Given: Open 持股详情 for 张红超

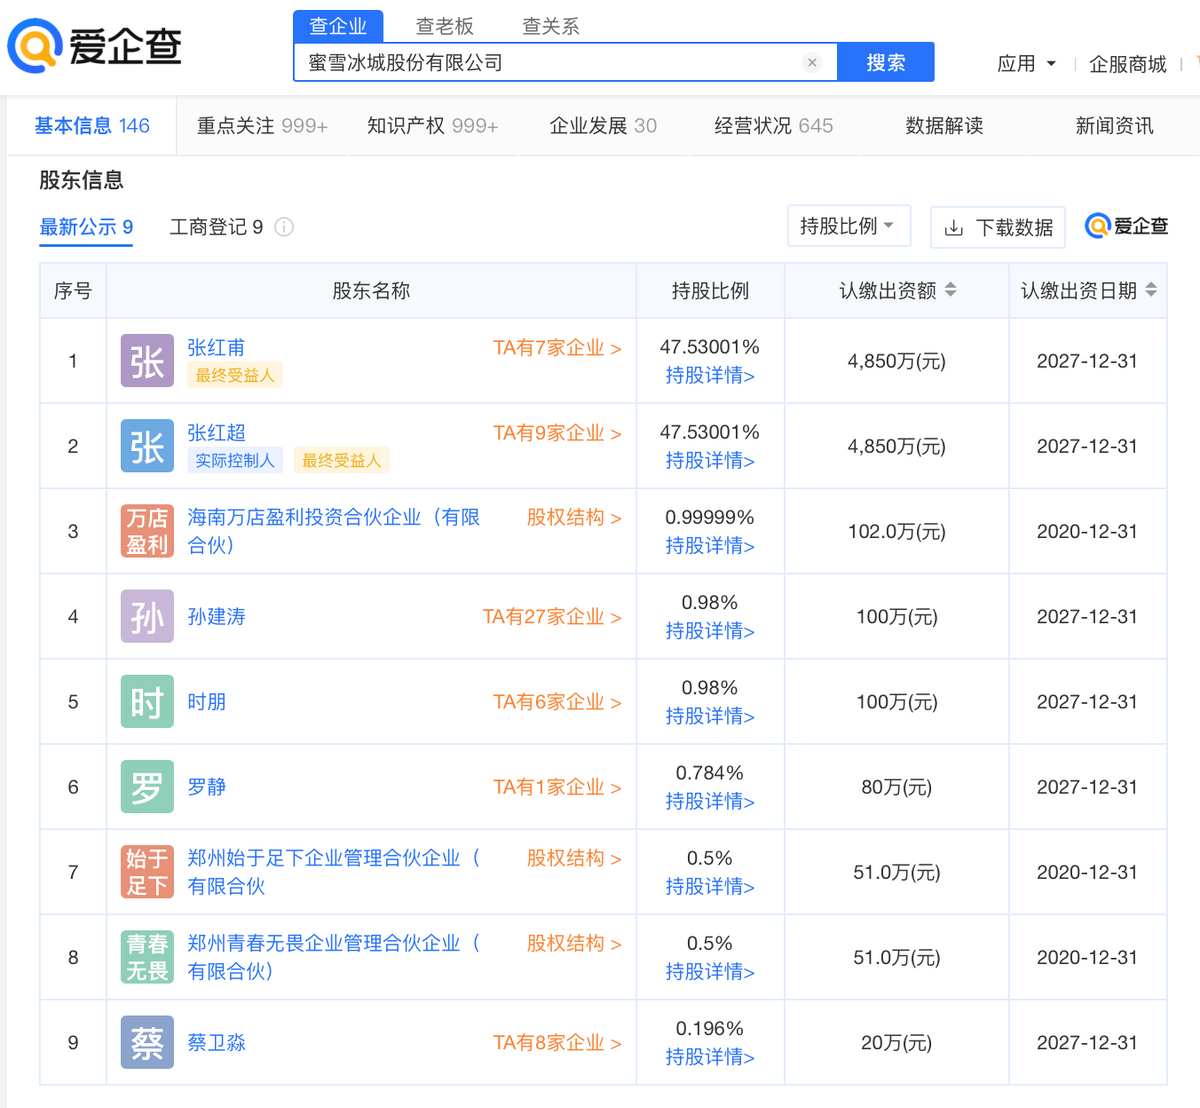Looking at the screenshot, I should coord(710,460).
